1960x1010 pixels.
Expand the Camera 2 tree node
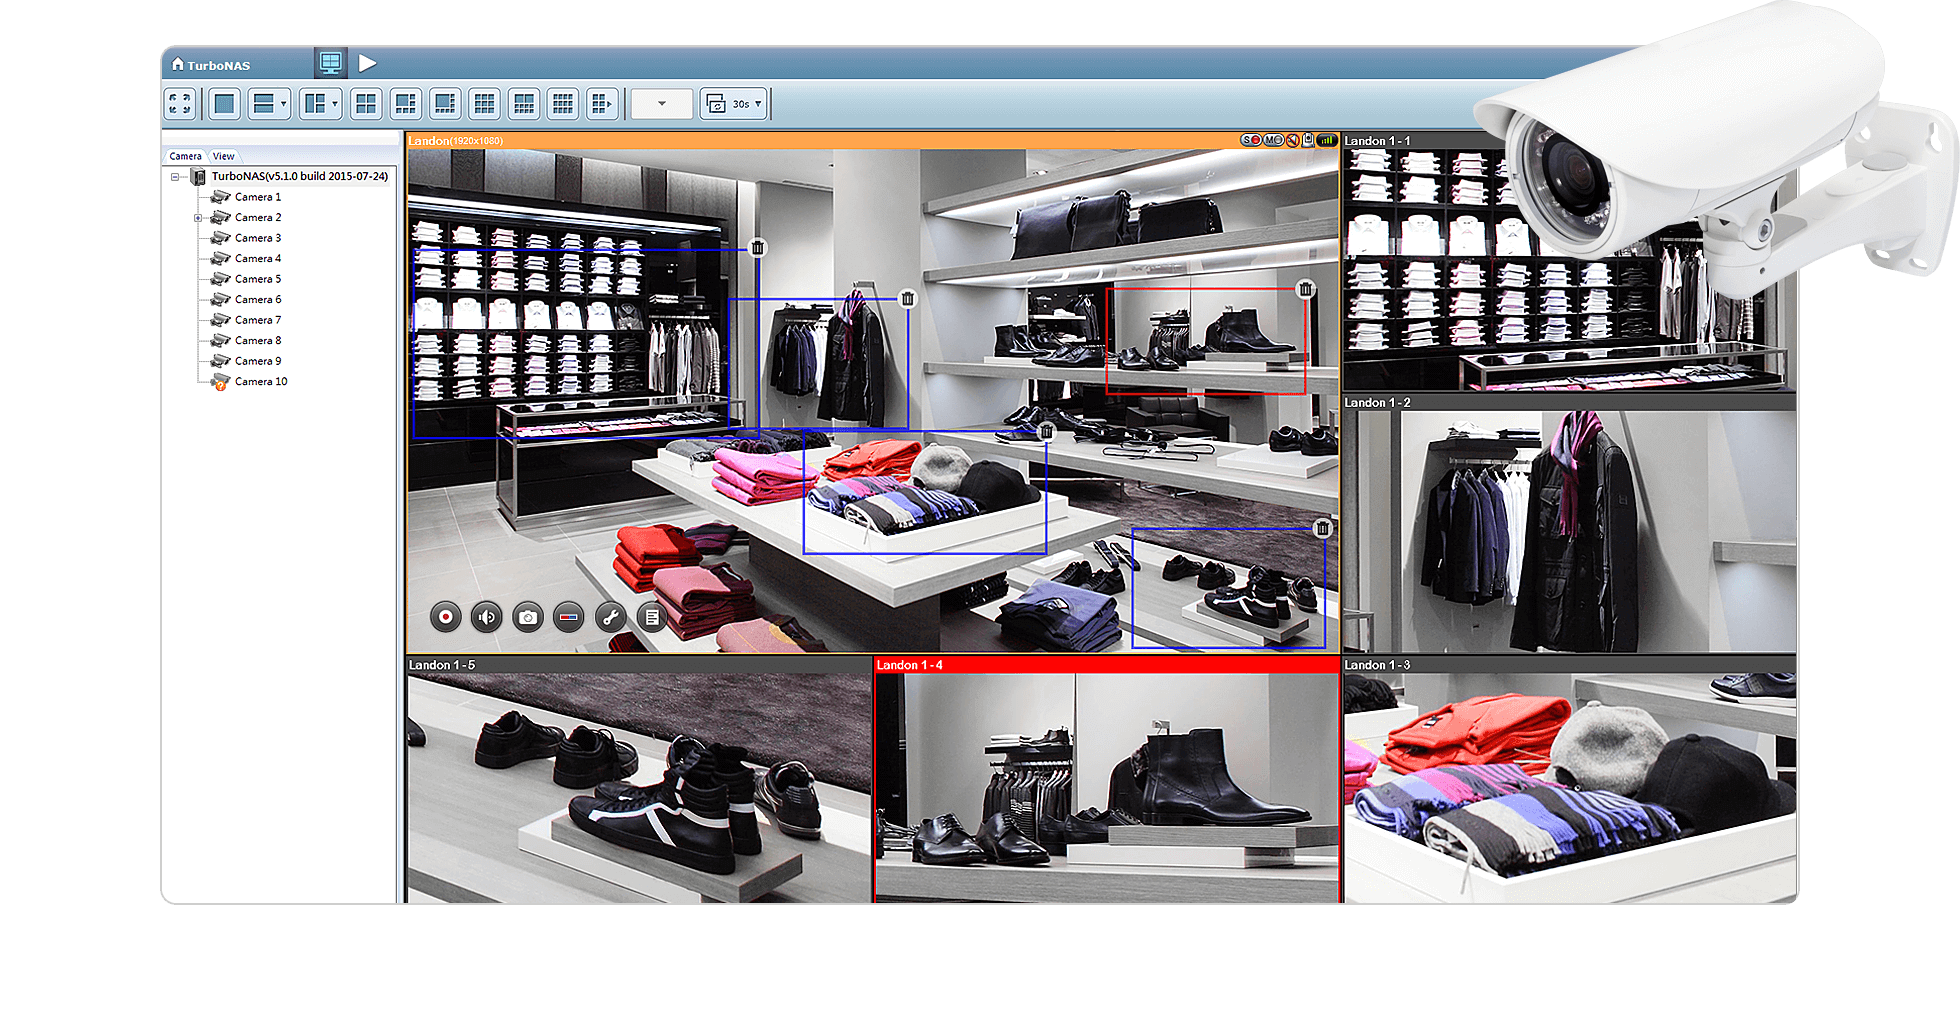point(198,218)
